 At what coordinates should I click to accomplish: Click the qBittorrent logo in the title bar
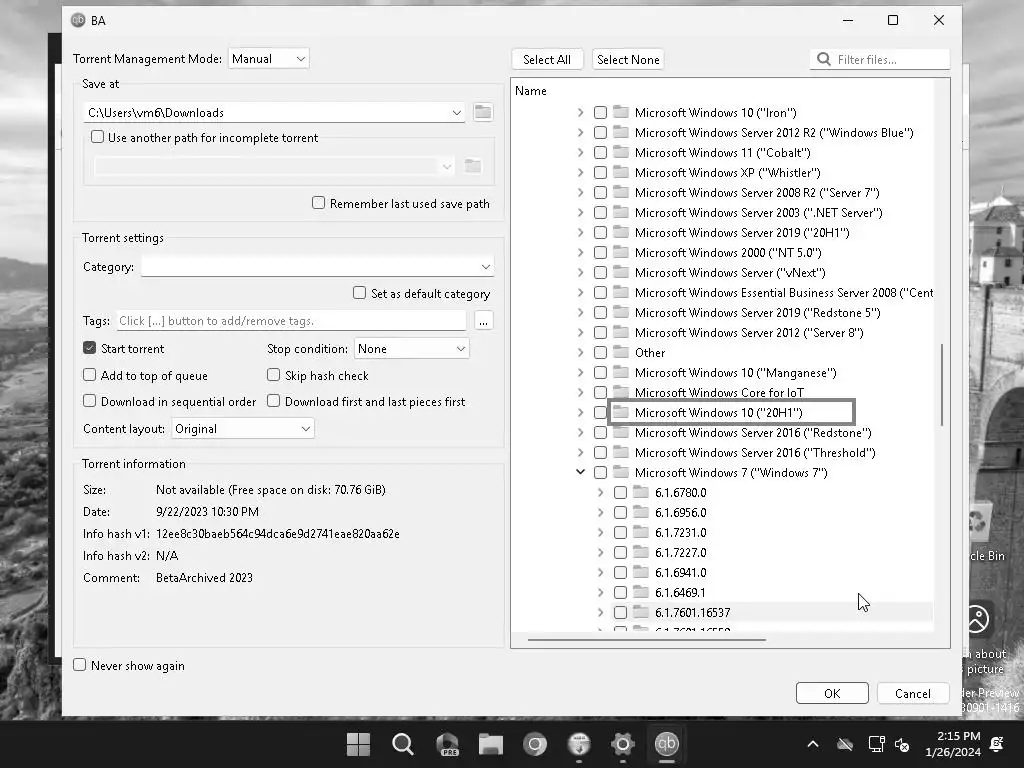coord(78,20)
